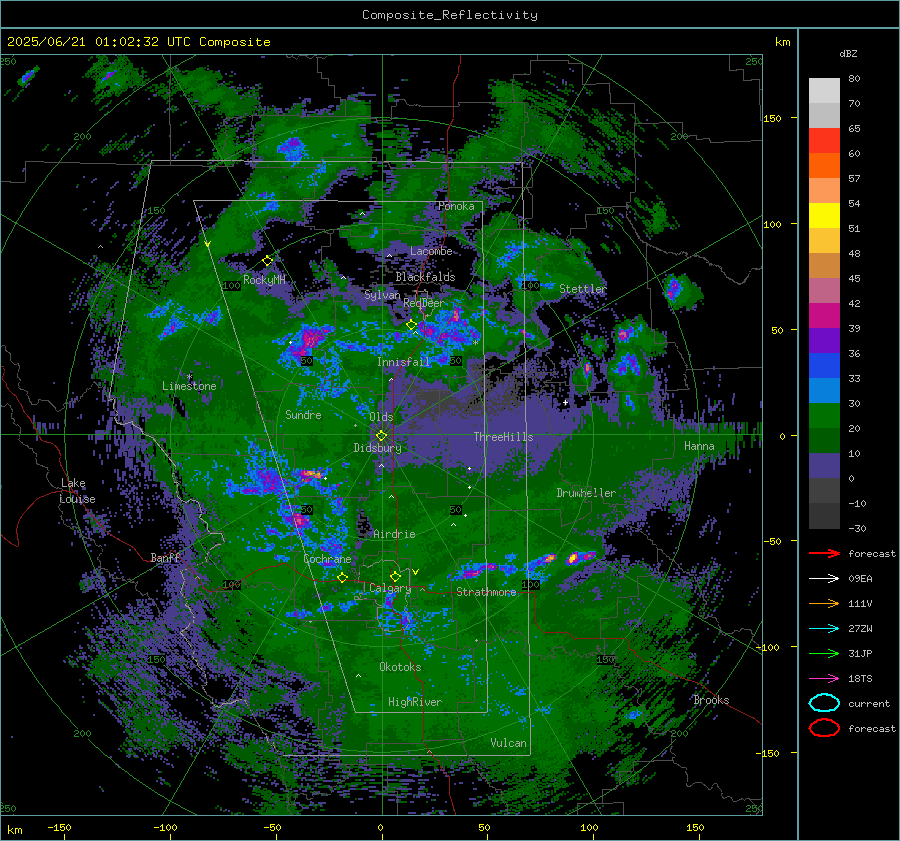Click the dBZ legend heading
900x841 pixels.
coord(848,53)
